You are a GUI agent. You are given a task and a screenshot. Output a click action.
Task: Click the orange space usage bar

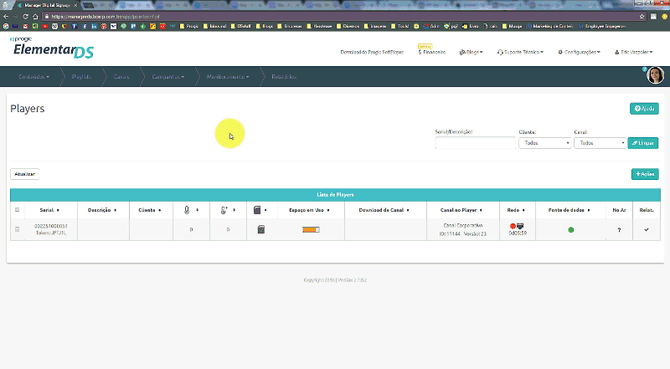point(311,230)
